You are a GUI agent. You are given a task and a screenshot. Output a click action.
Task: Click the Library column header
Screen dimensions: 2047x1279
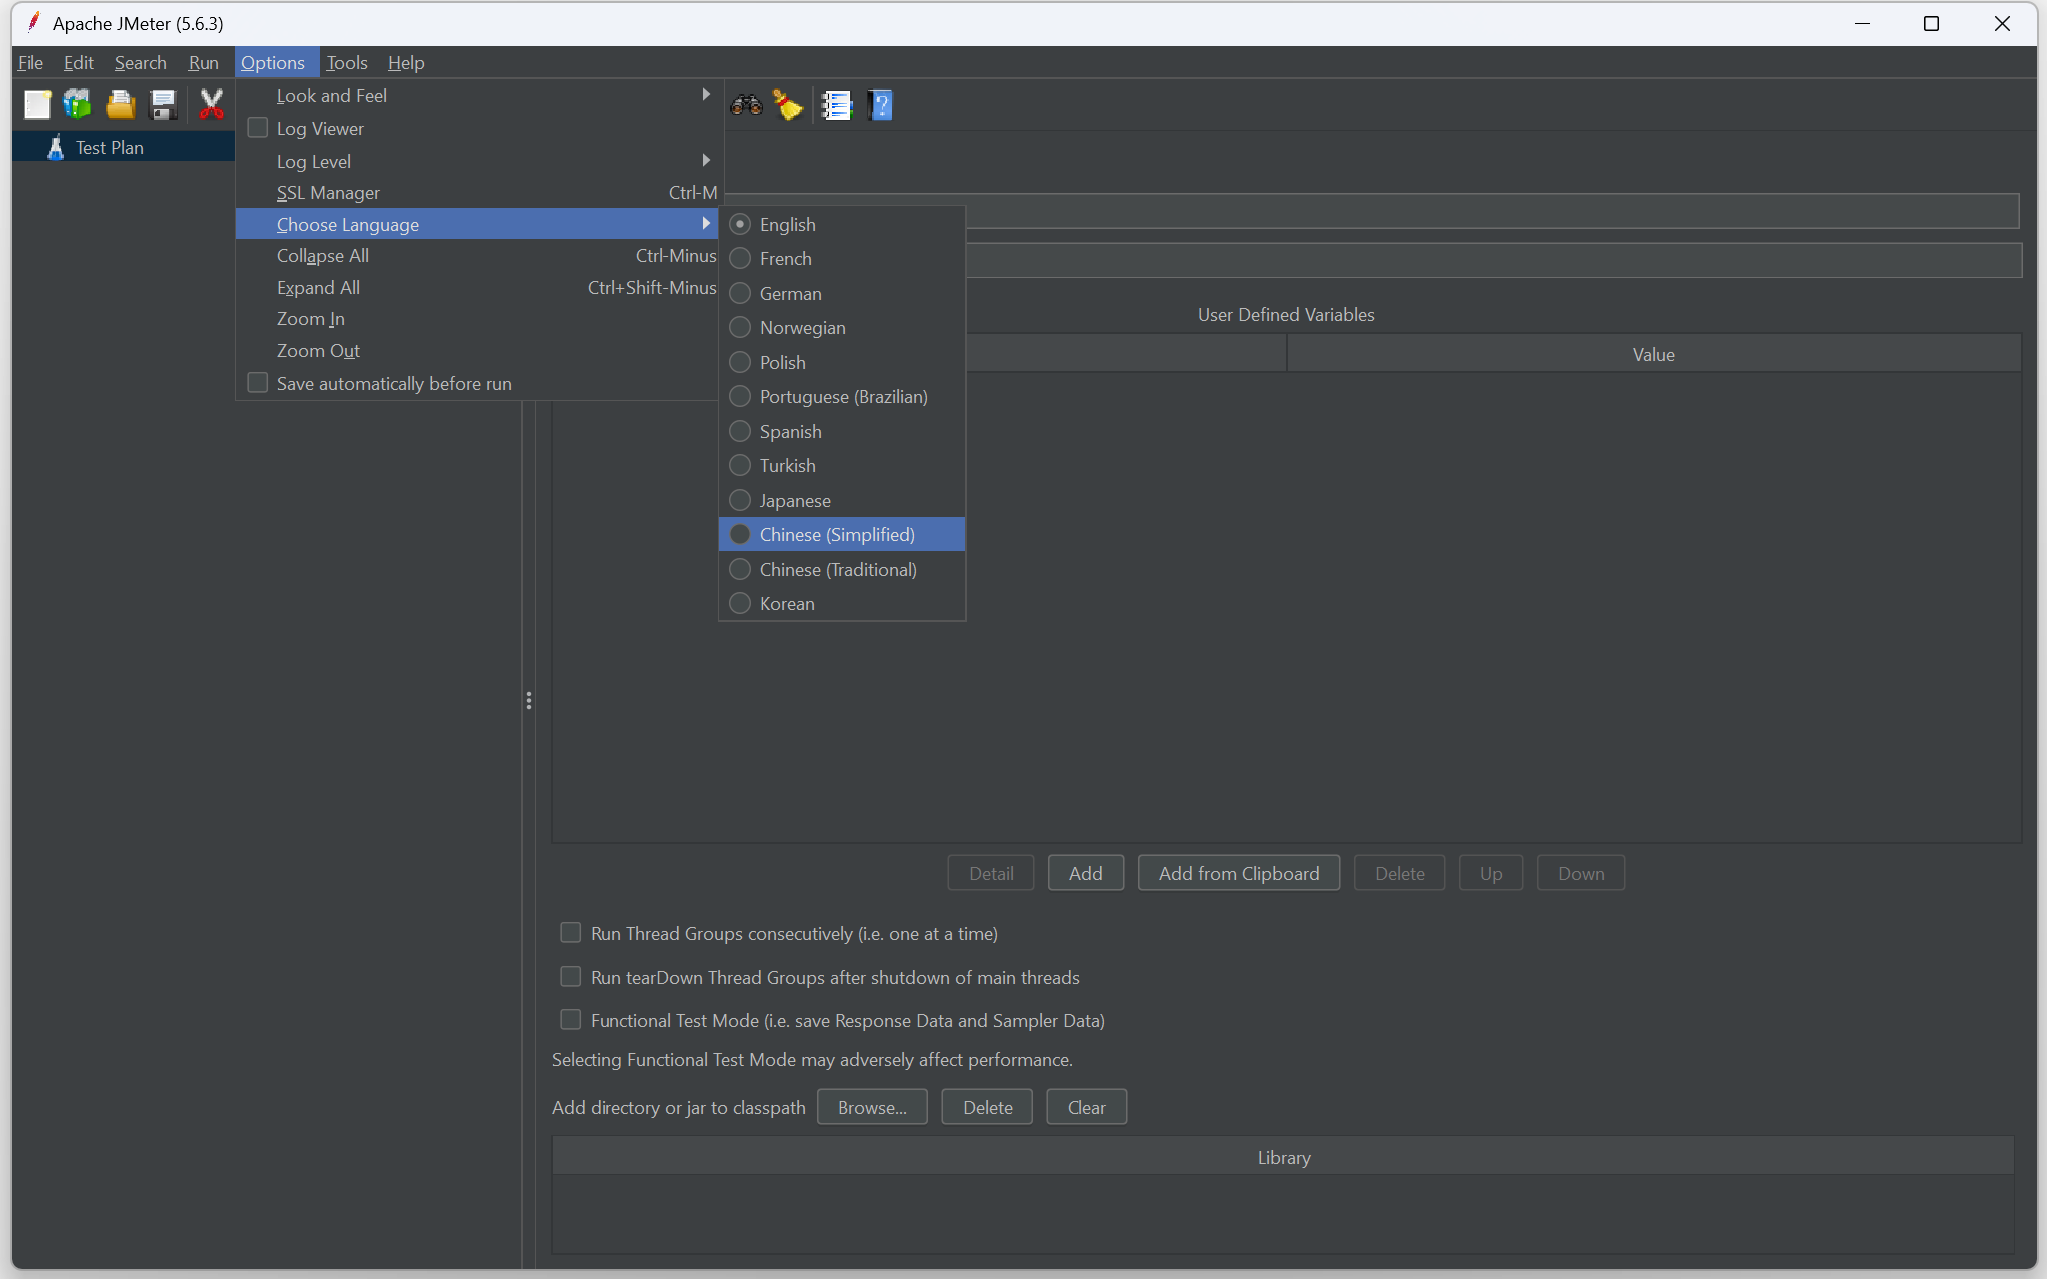click(1283, 1157)
